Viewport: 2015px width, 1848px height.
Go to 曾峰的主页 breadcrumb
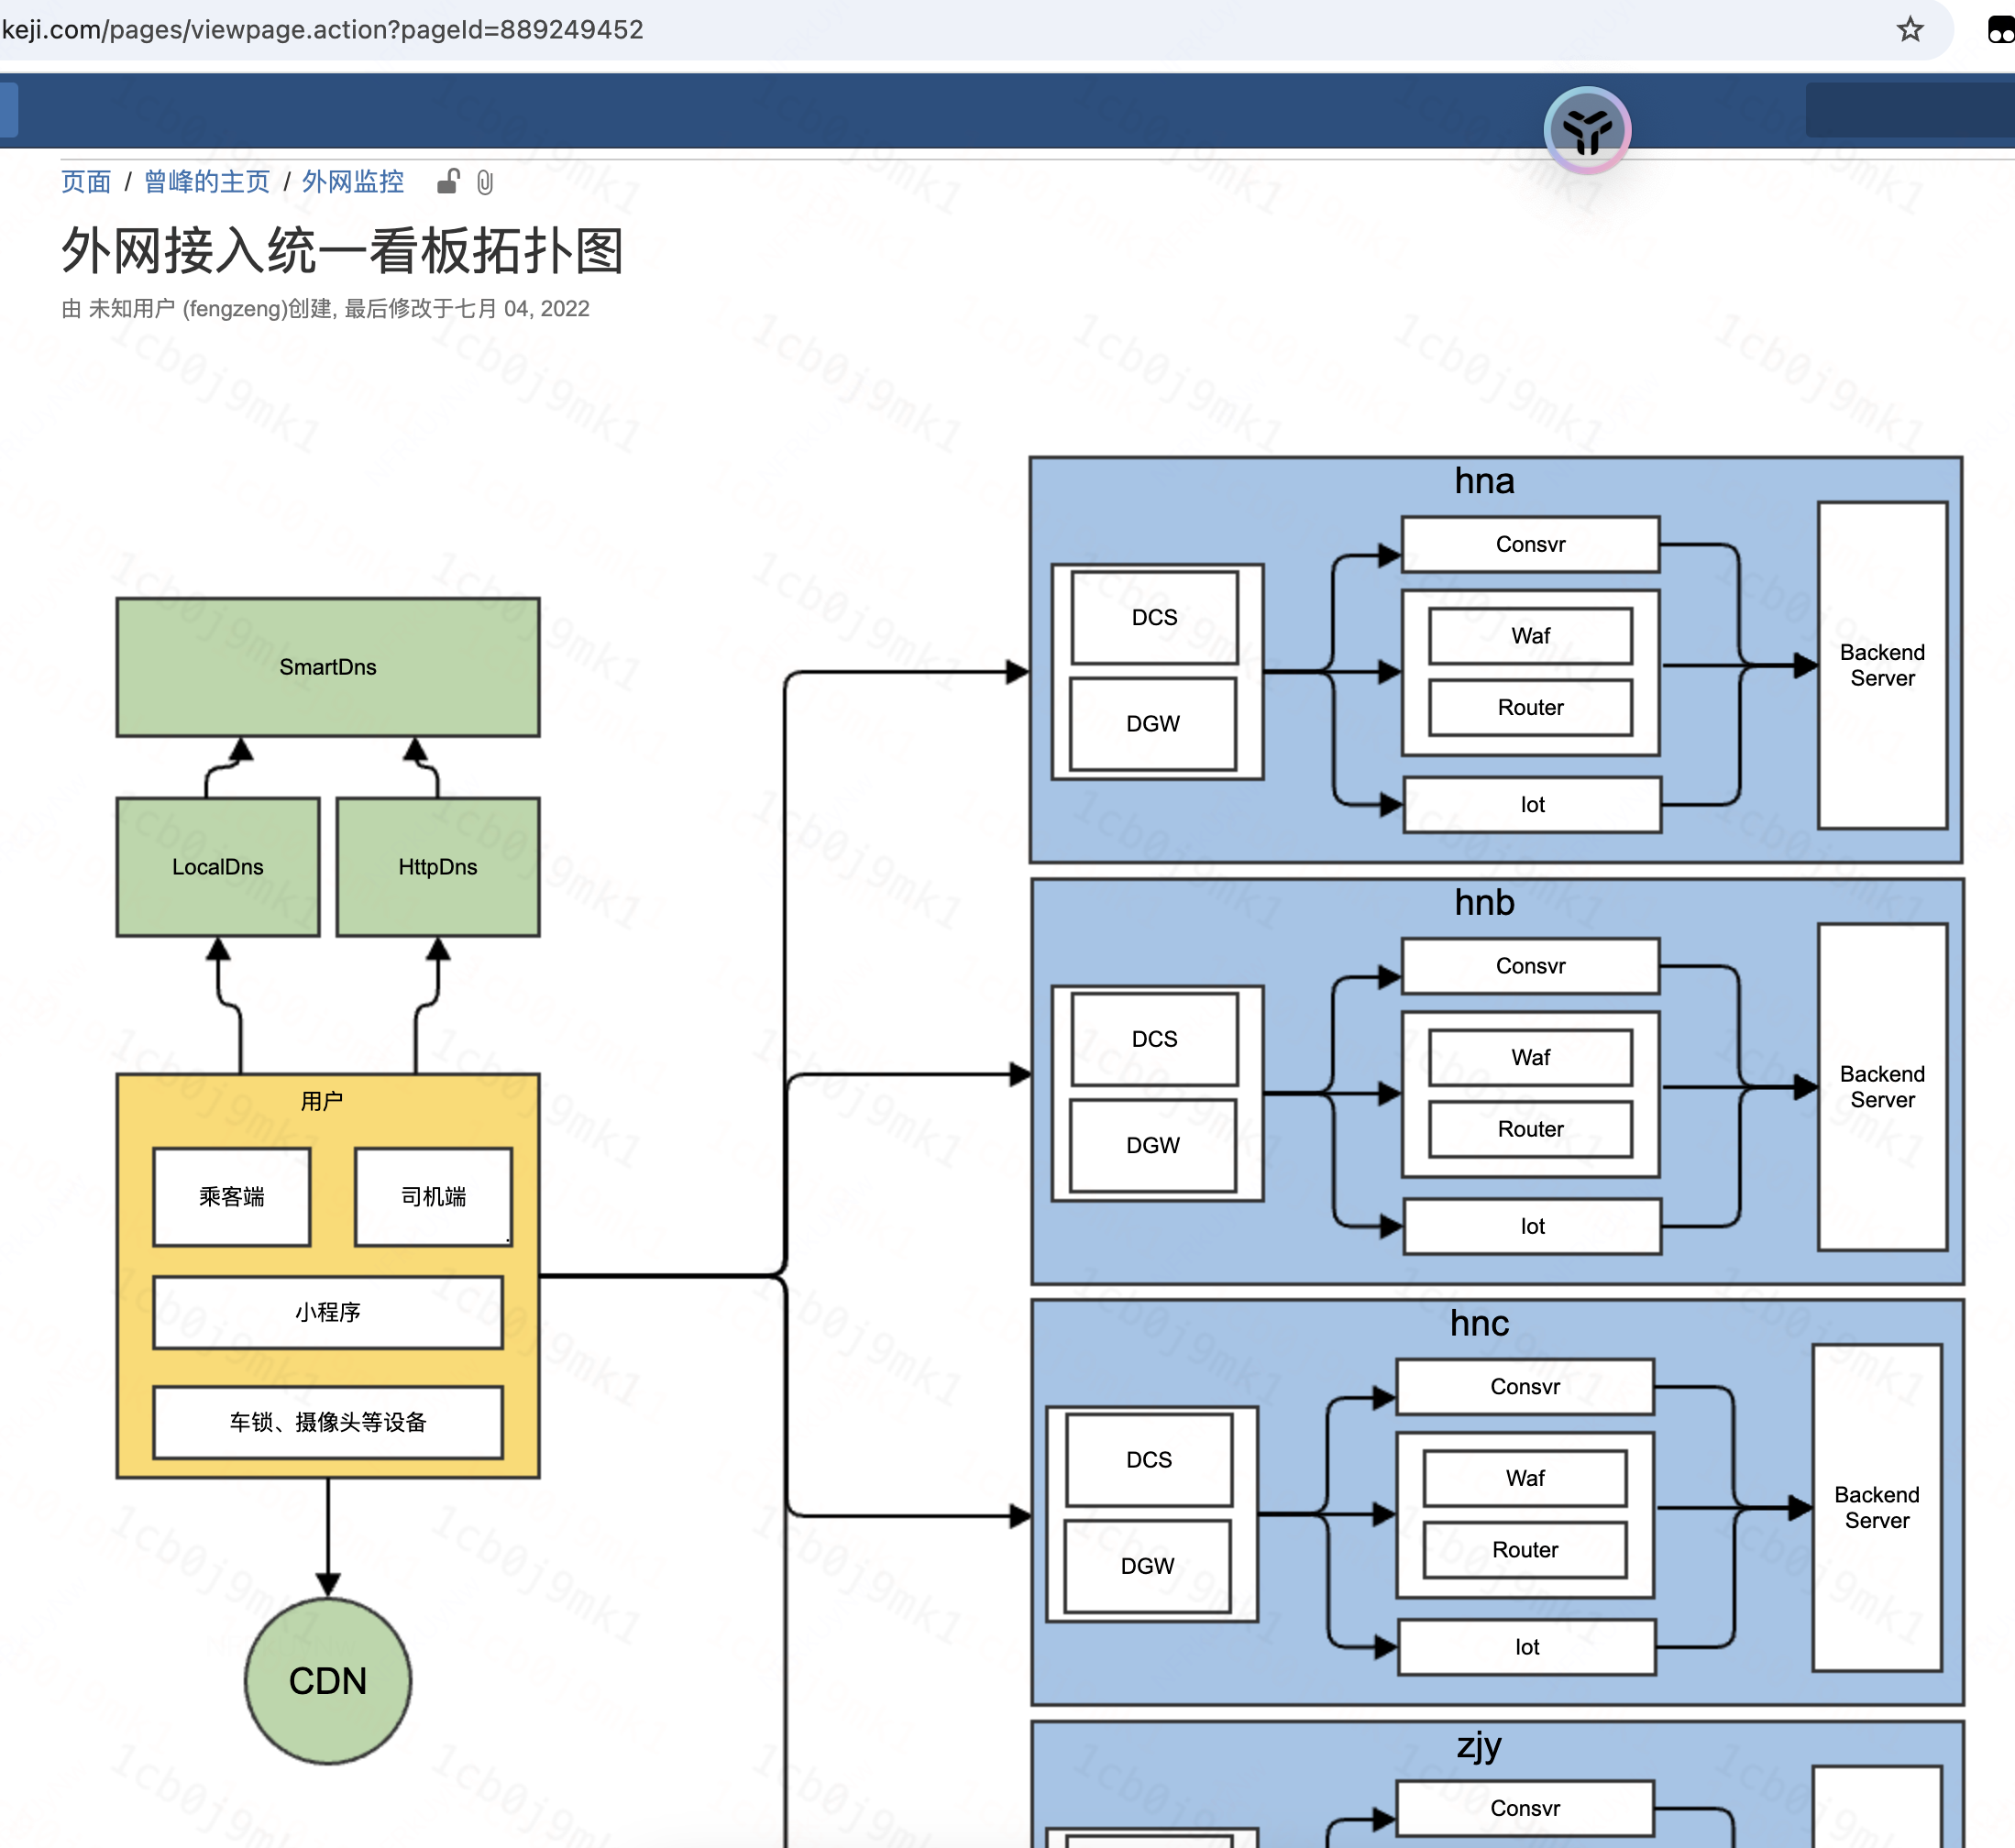tap(207, 182)
